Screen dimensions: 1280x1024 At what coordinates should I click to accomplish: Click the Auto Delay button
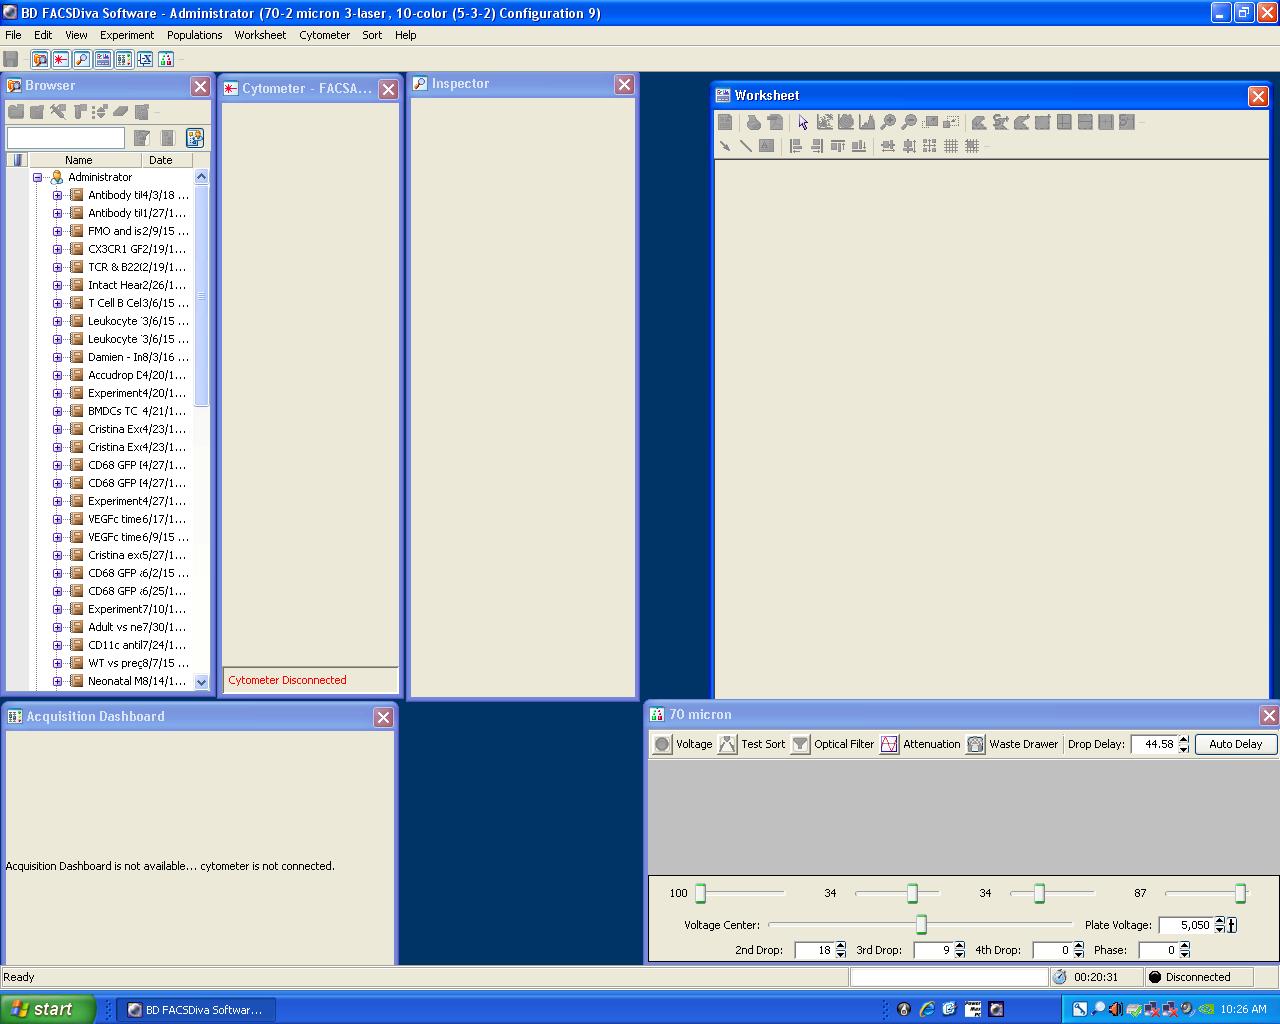click(1236, 744)
